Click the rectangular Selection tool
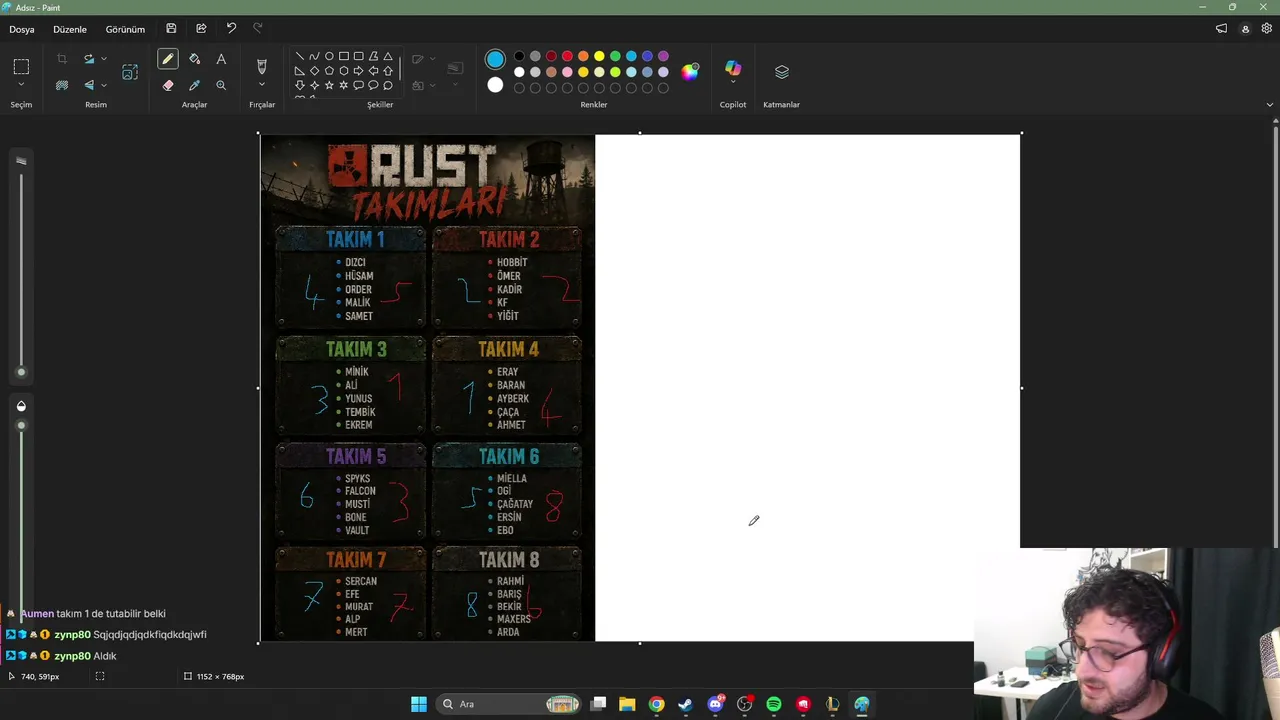This screenshot has height=720, width=1280. (x=21, y=67)
